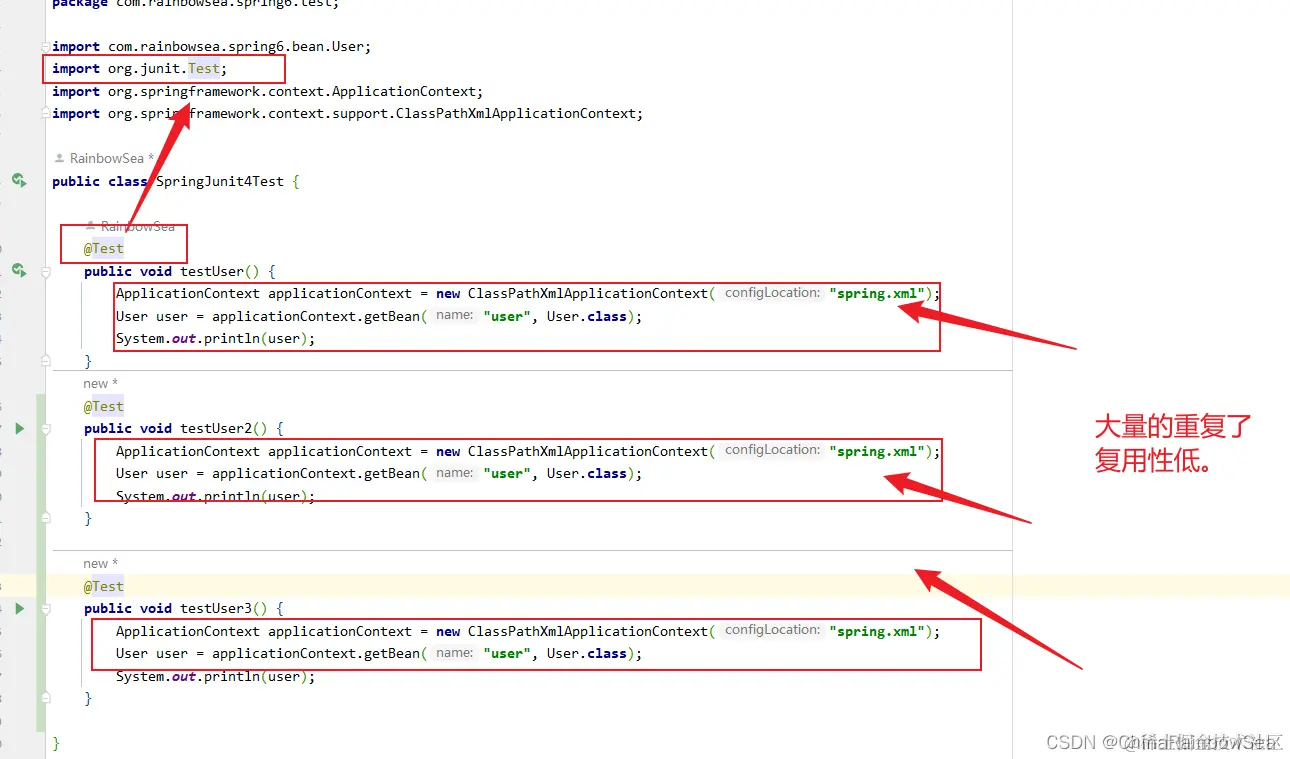Click the 'org.springframework.context.ApplicationContext' import line
Image resolution: width=1290 pixels, height=759 pixels.
267,91
